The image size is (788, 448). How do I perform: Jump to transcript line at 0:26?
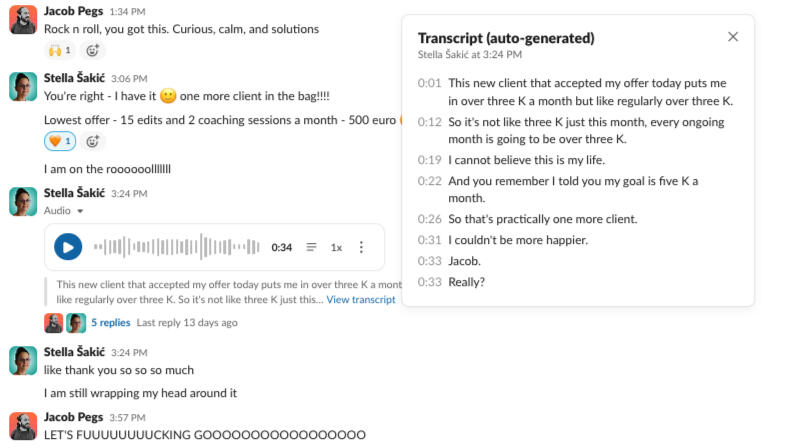click(x=429, y=219)
